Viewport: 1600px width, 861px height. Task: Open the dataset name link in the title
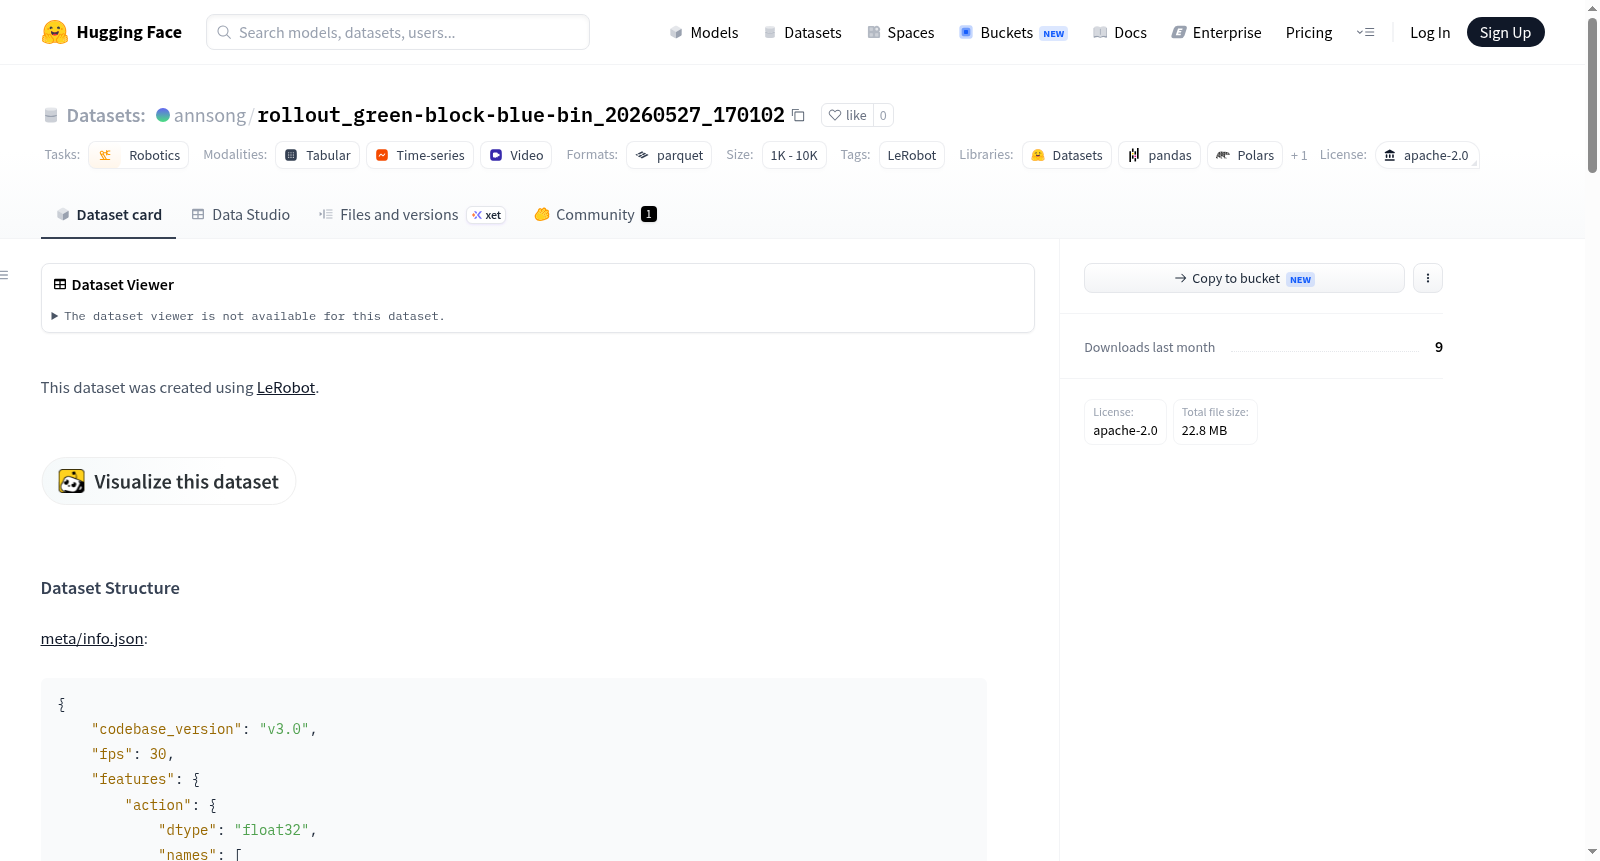coord(521,115)
